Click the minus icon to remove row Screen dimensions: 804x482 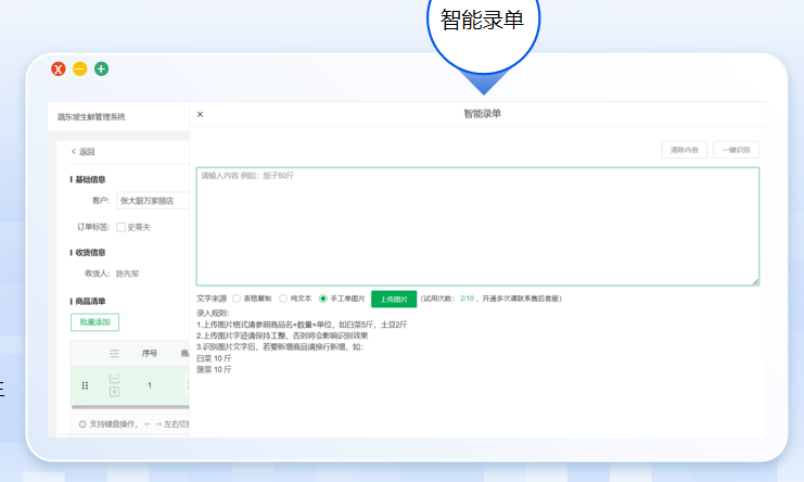click(115, 378)
